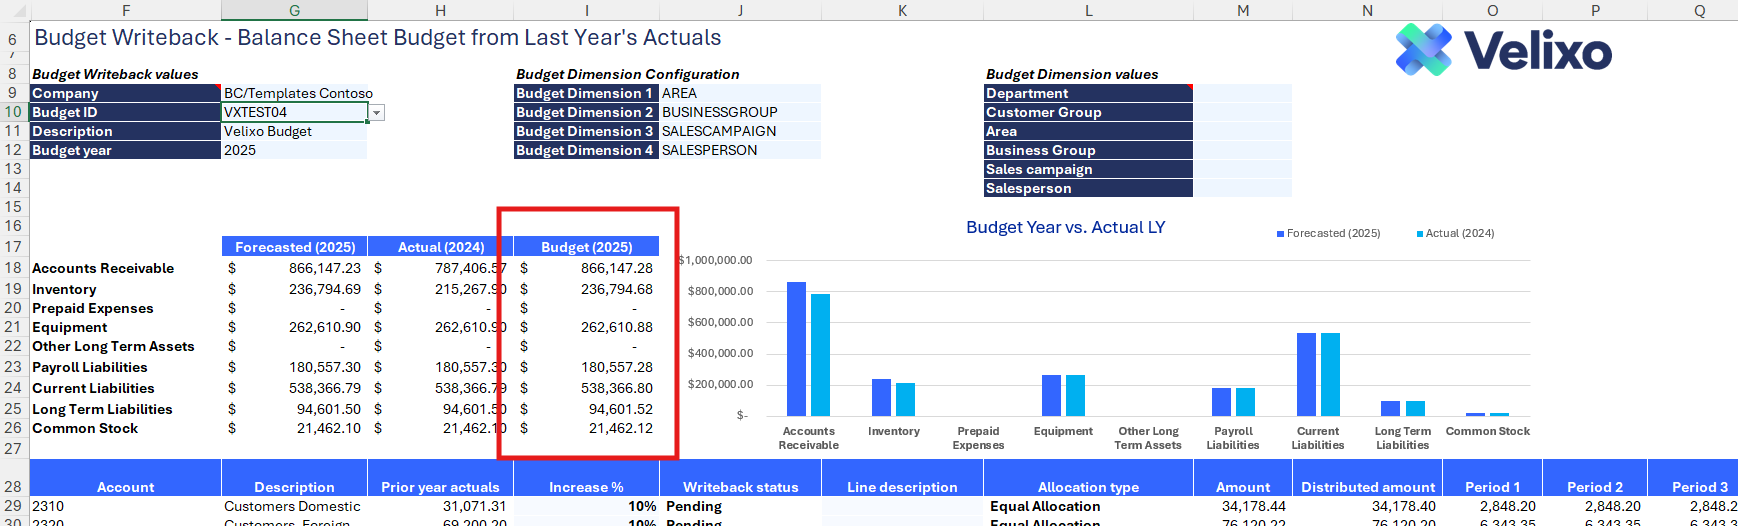Select column G header
Screen dimensions: 1738x526
pos(294,10)
